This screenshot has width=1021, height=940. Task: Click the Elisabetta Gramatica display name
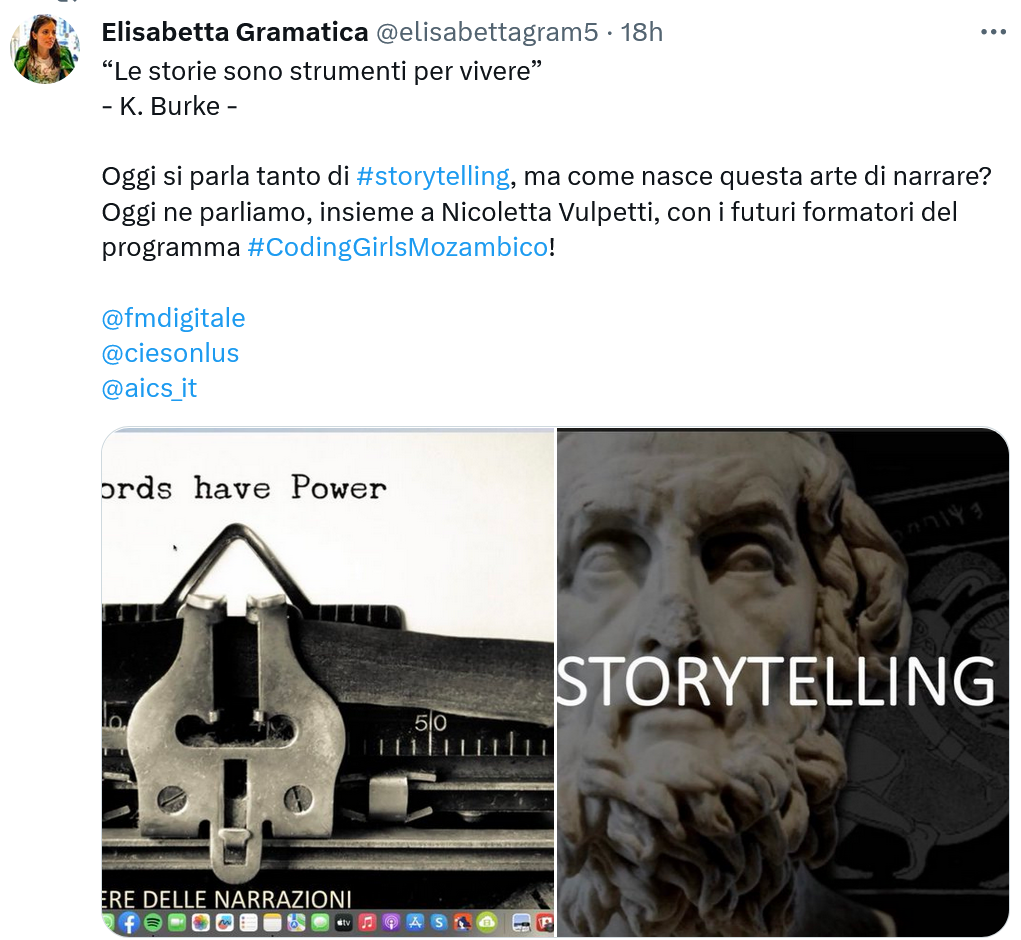(x=234, y=32)
